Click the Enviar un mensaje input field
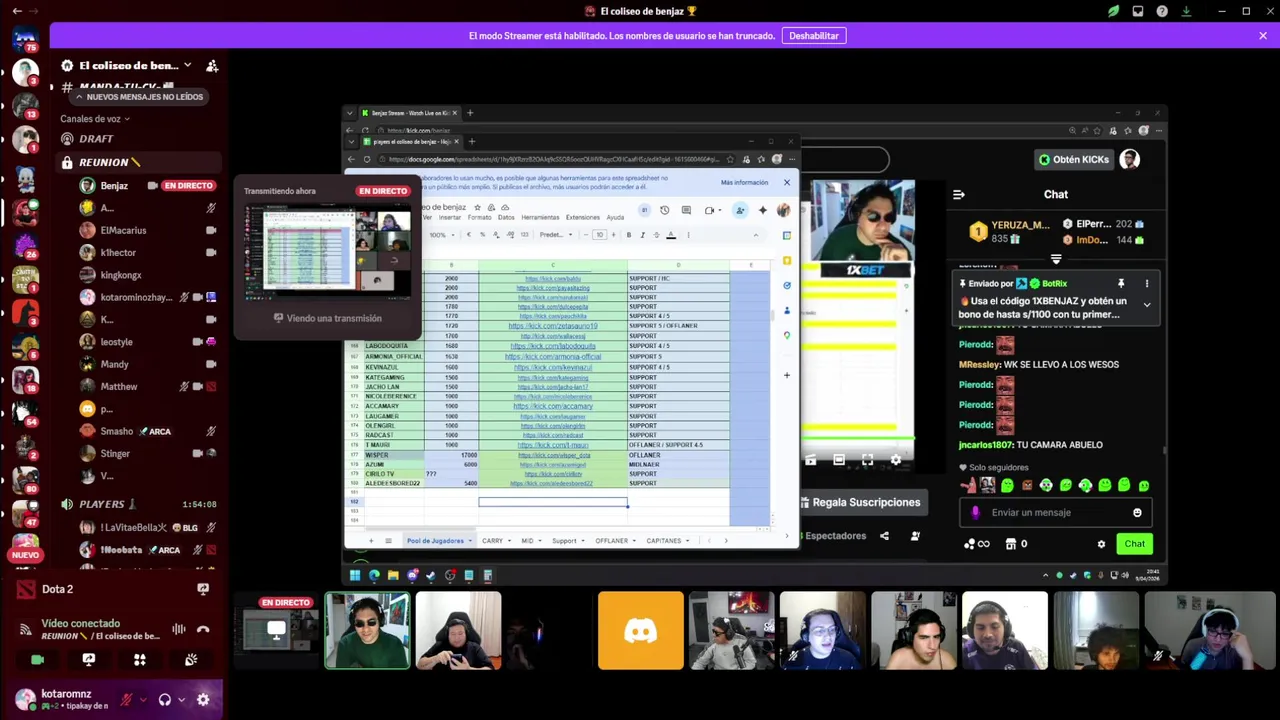Screen dimensions: 1280x720 1054,513
